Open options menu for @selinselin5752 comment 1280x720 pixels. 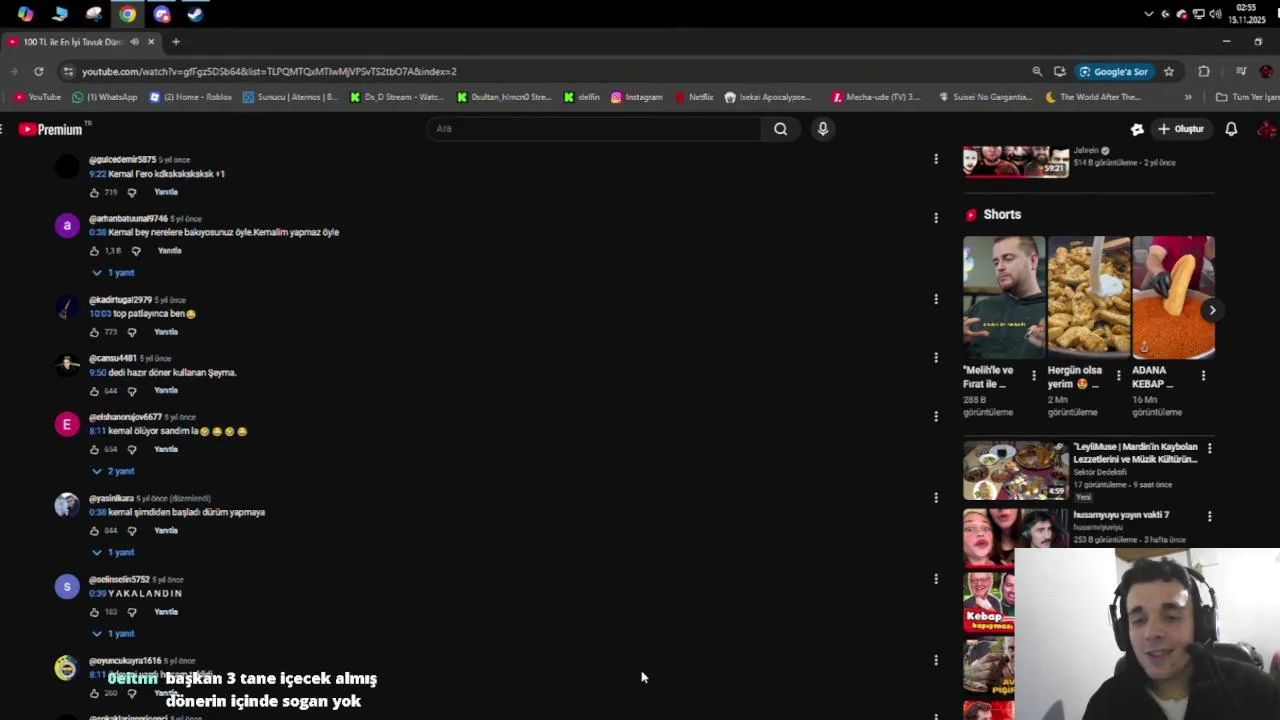[x=936, y=579]
